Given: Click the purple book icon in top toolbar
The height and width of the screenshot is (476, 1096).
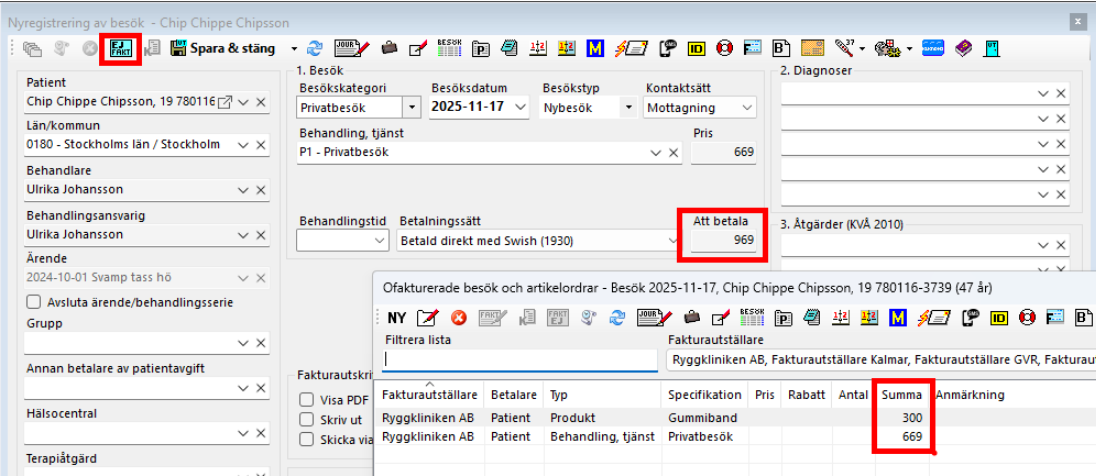Looking at the screenshot, I should tap(963, 48).
